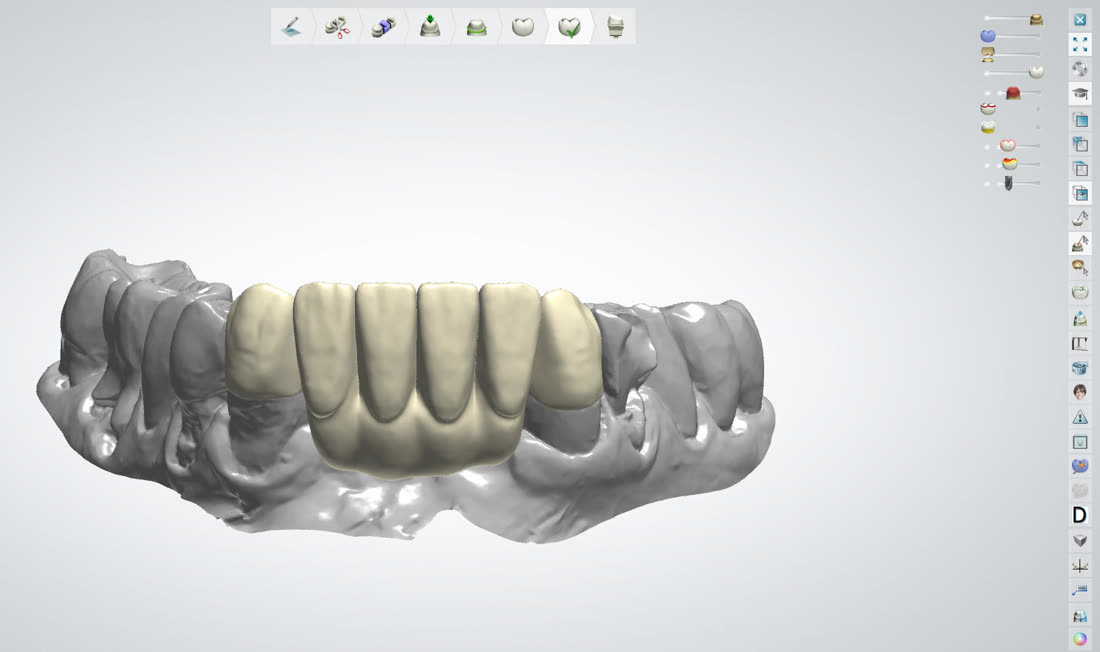Select the top-side cube view icon
The image size is (1100, 652).
(x=1080, y=145)
